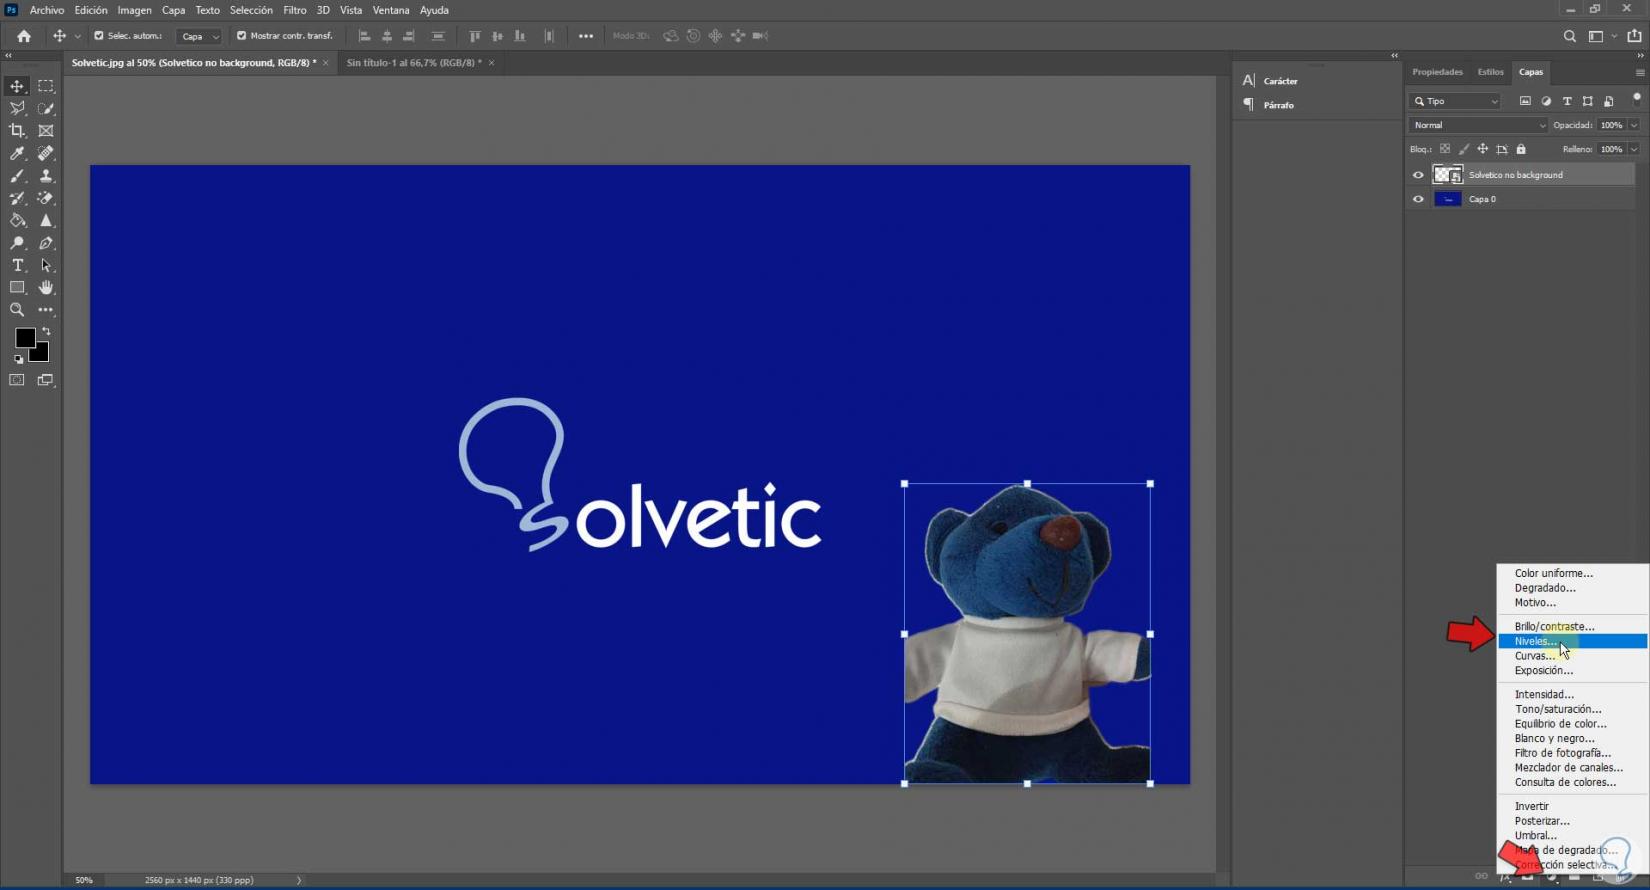Toggle Quick Mask mode

tap(17, 380)
